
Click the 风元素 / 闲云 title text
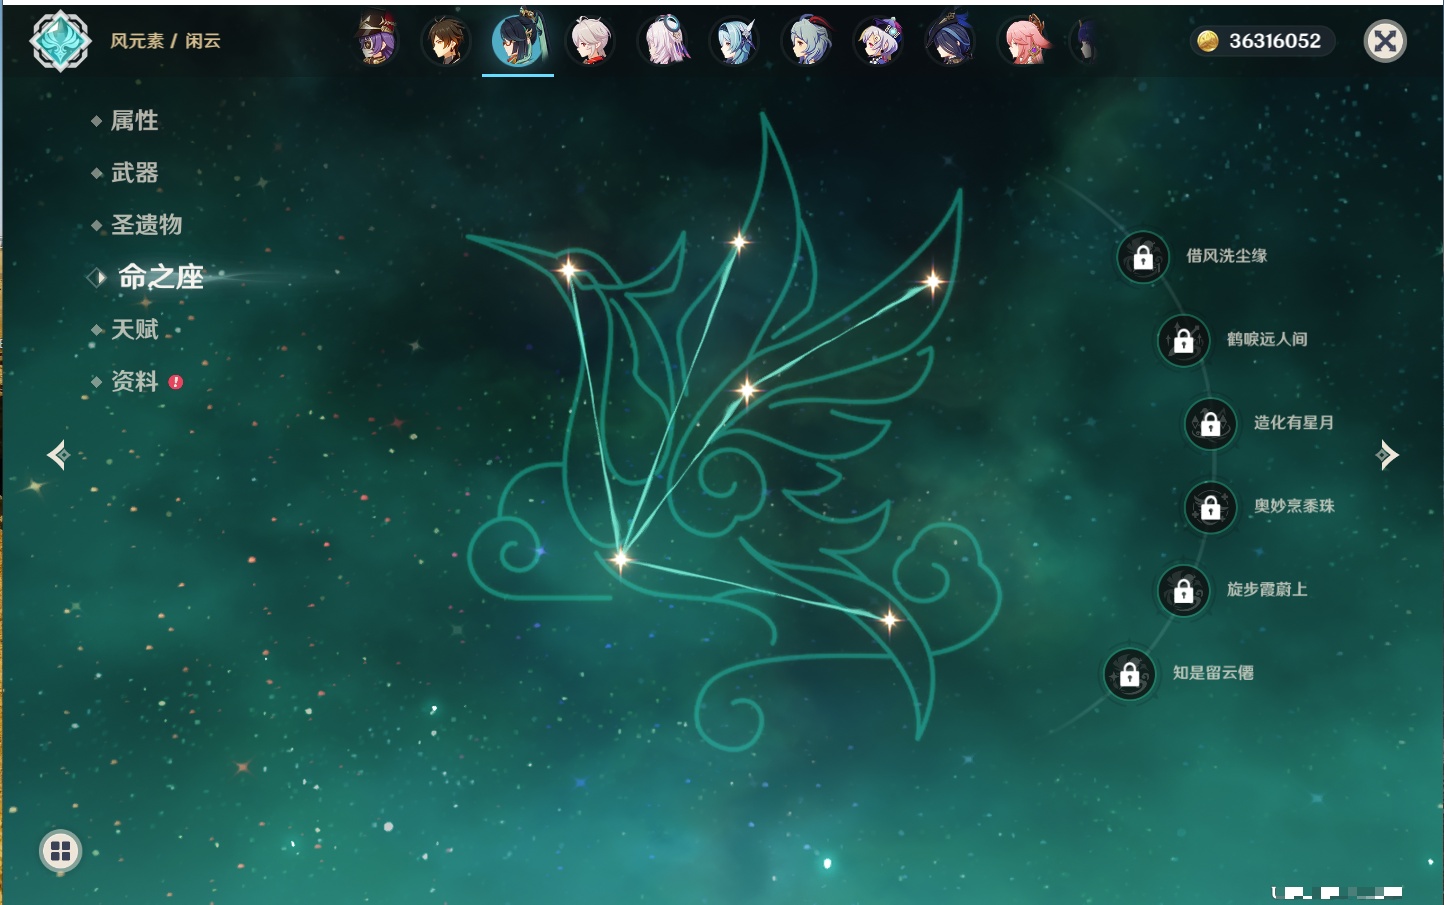click(165, 41)
